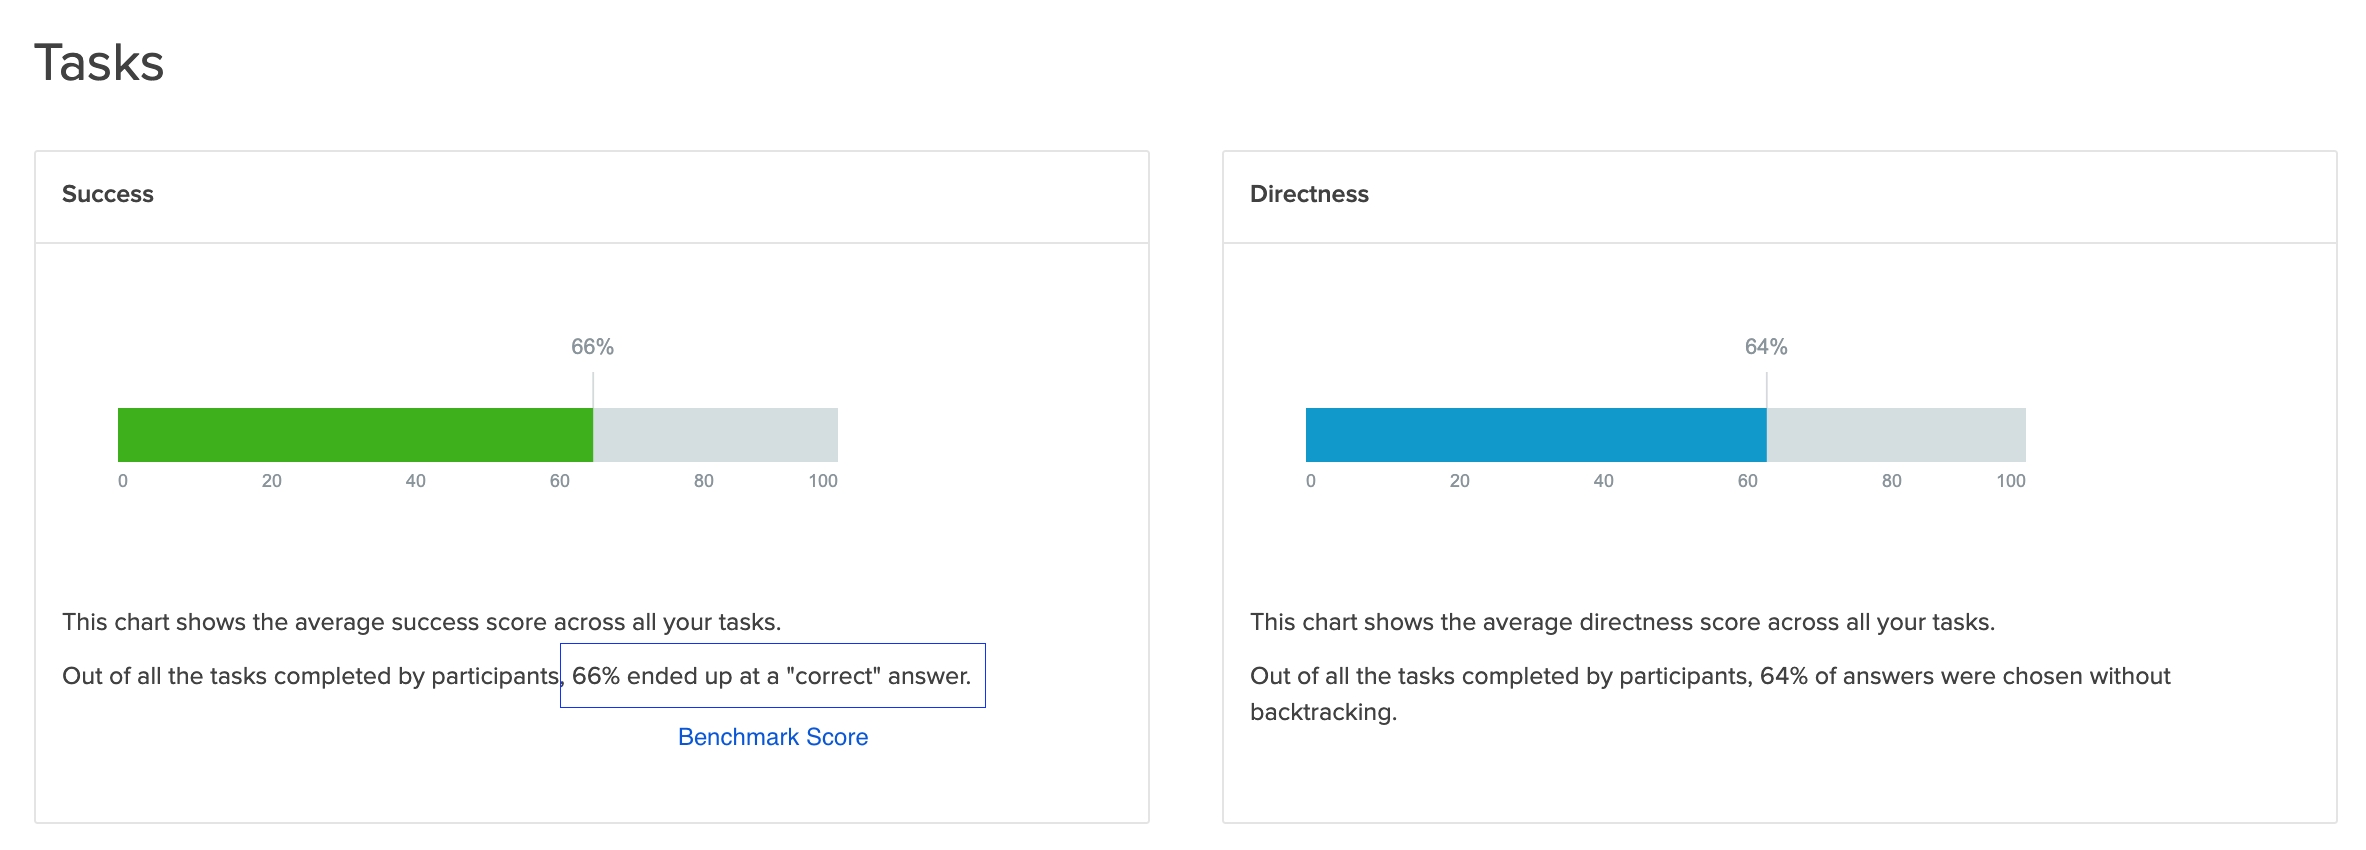Select the Success panel header
Screen dimensions: 2366x850
pyautogui.click(x=108, y=194)
